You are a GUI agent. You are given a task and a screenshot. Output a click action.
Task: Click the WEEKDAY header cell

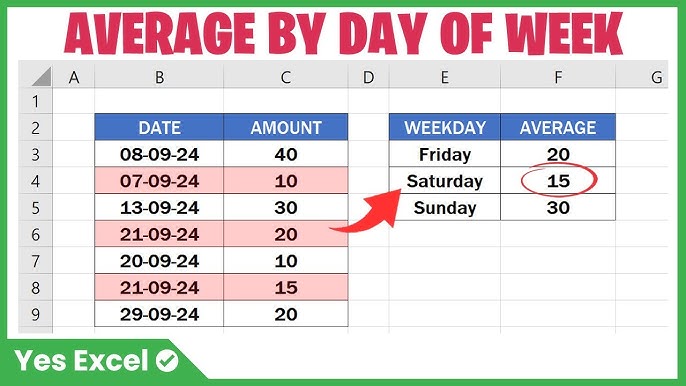[x=445, y=127]
